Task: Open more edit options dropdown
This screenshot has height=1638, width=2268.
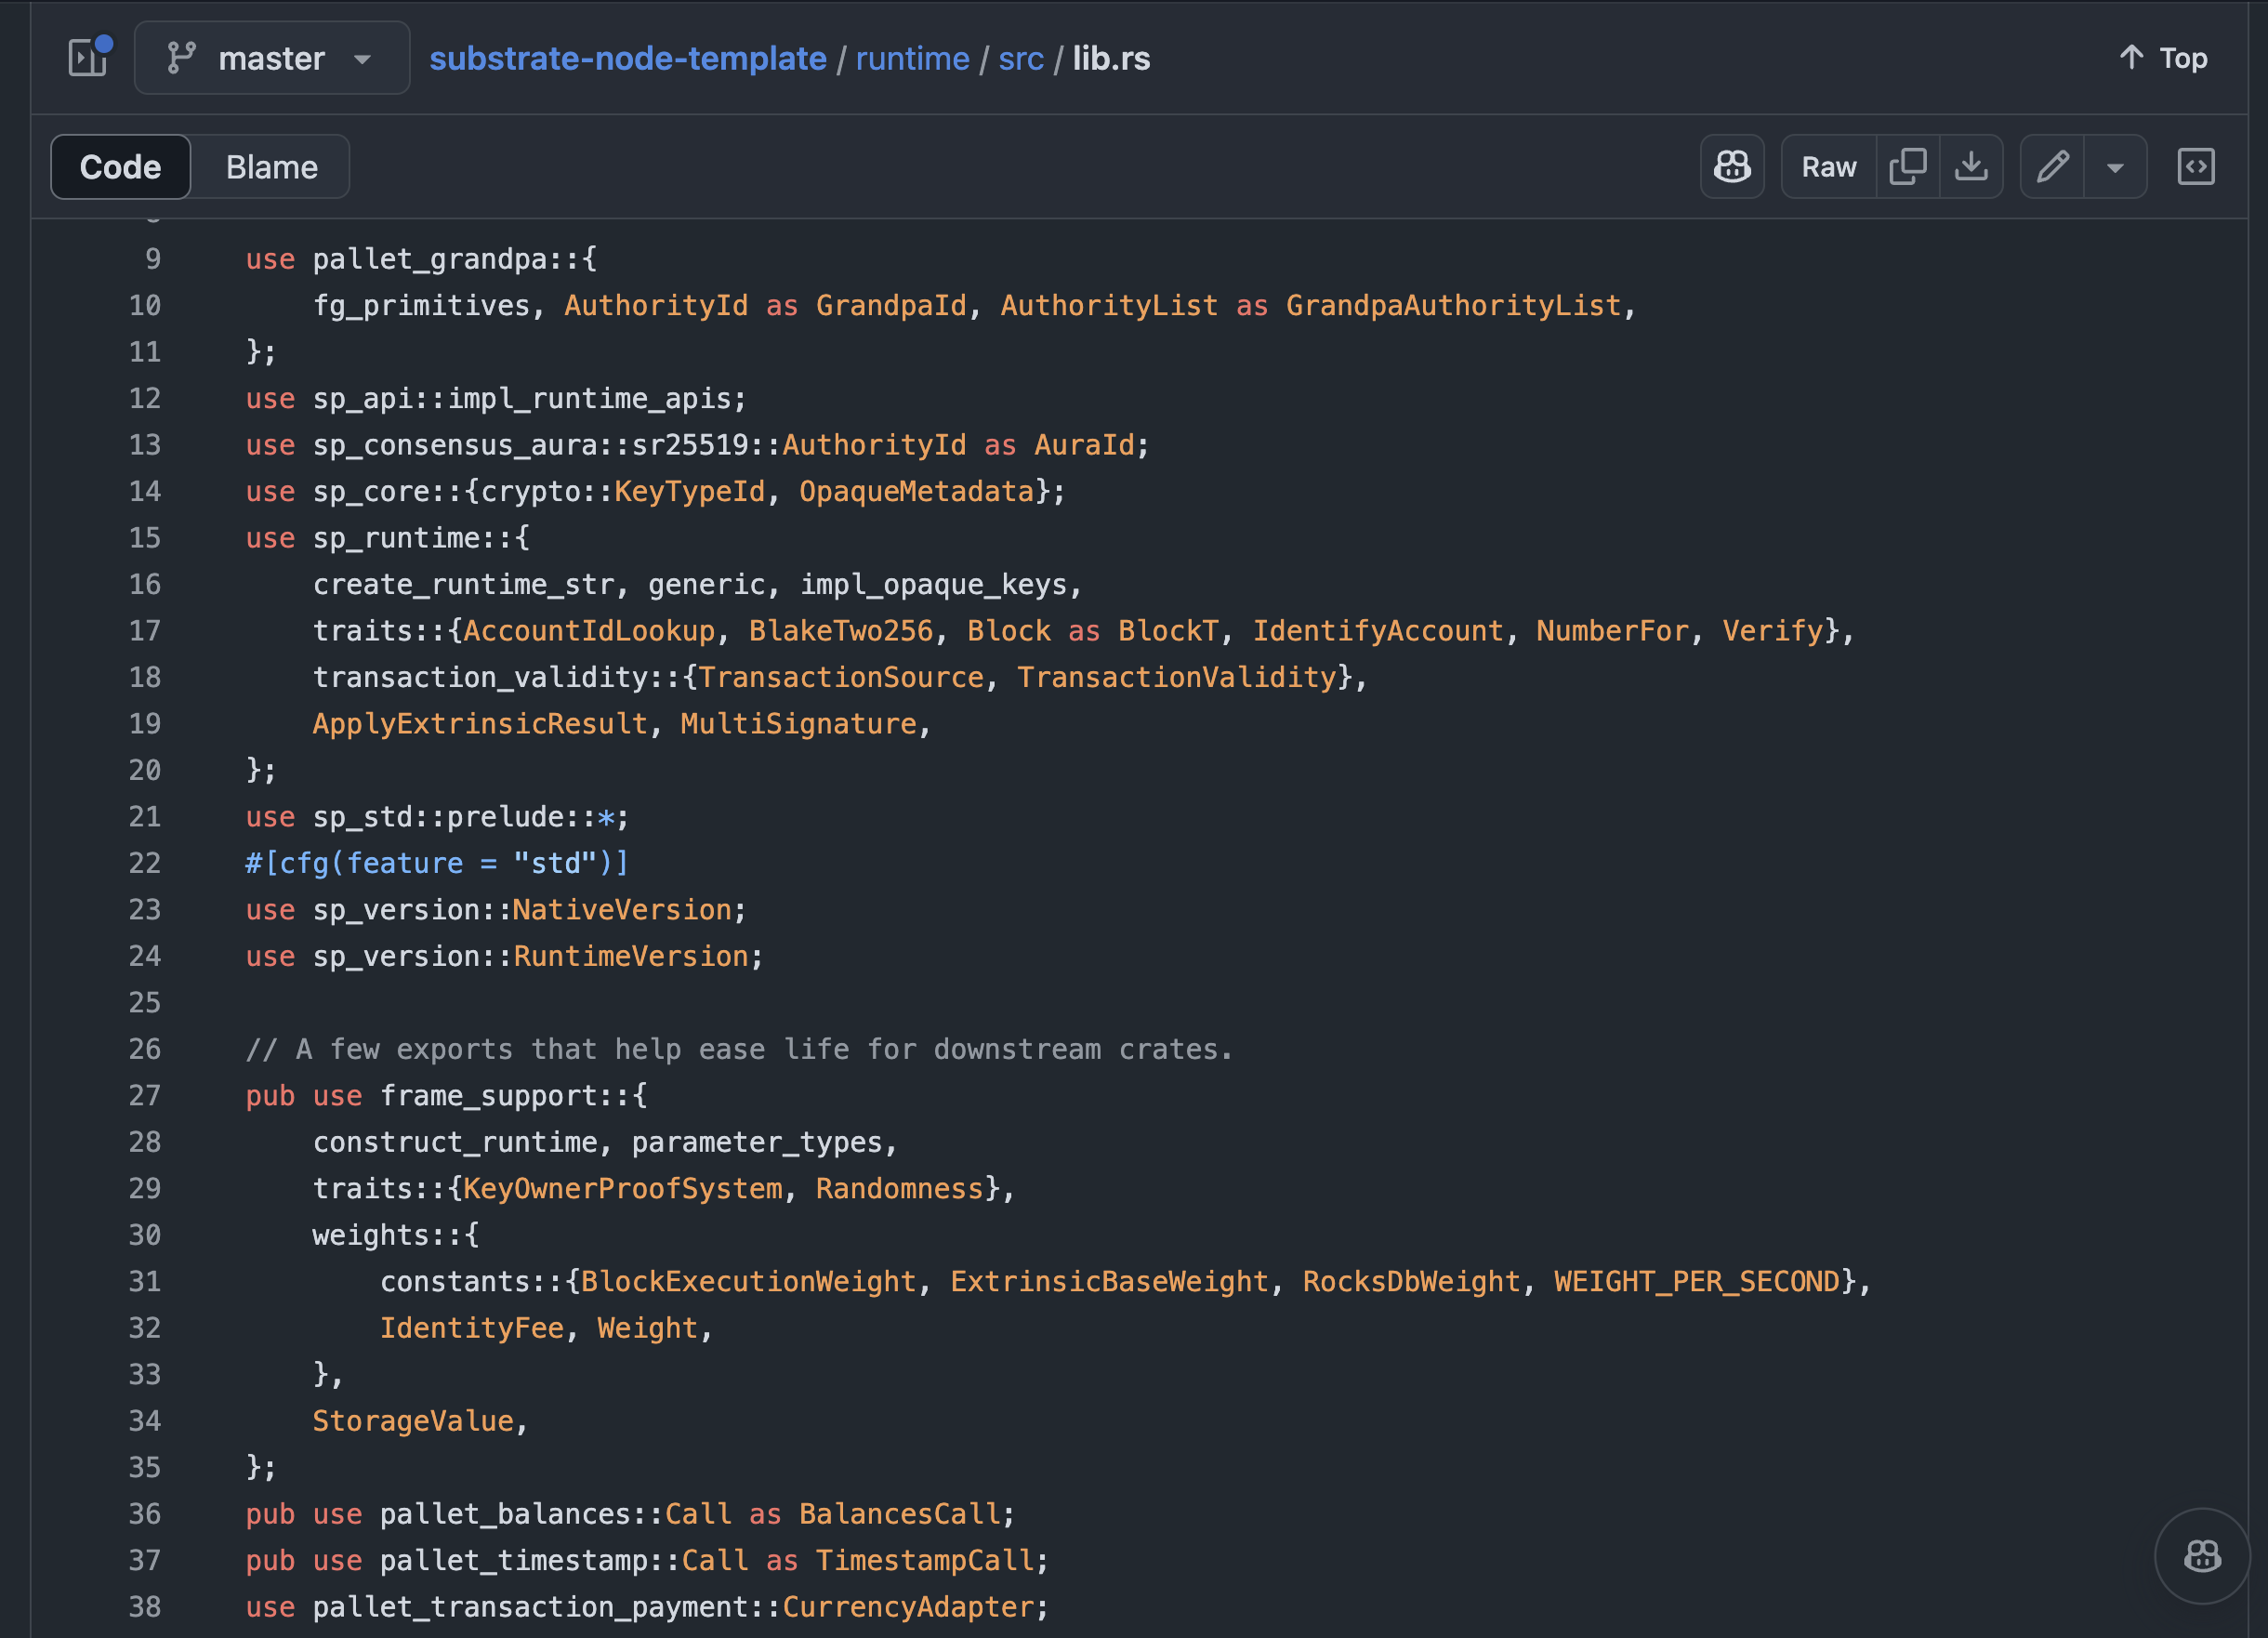Action: tap(2115, 167)
